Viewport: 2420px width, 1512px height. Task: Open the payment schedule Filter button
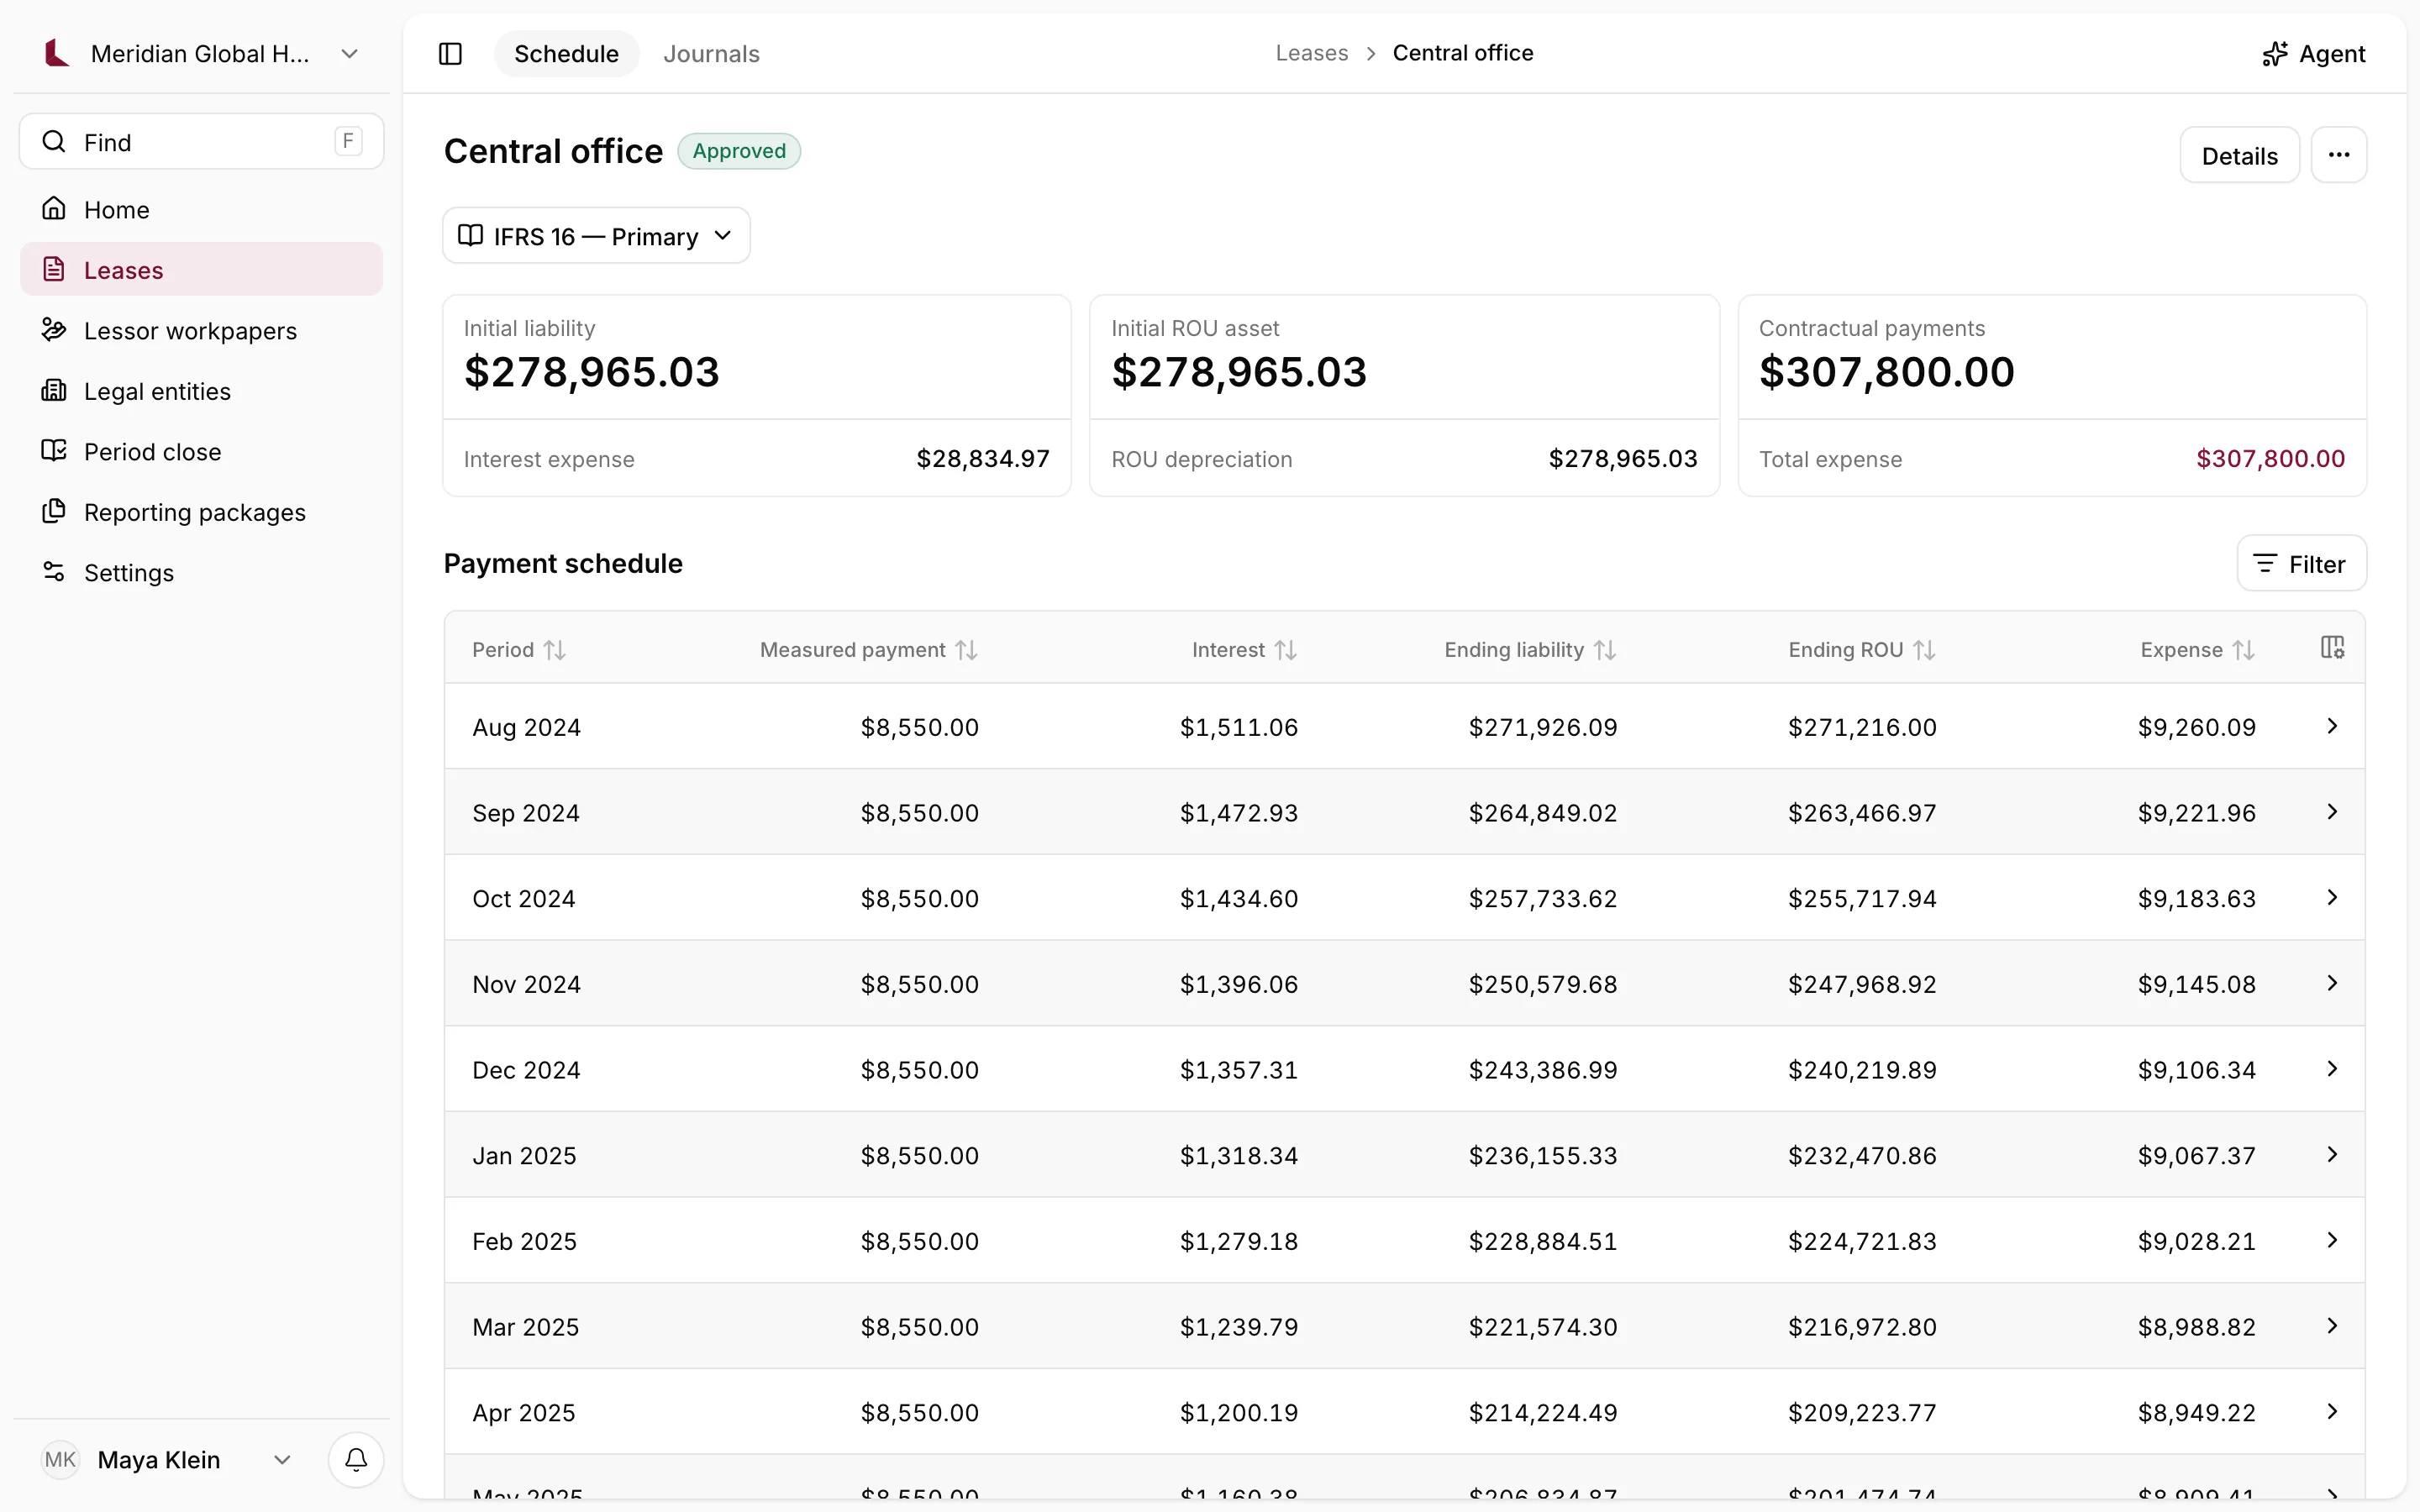click(x=2301, y=564)
